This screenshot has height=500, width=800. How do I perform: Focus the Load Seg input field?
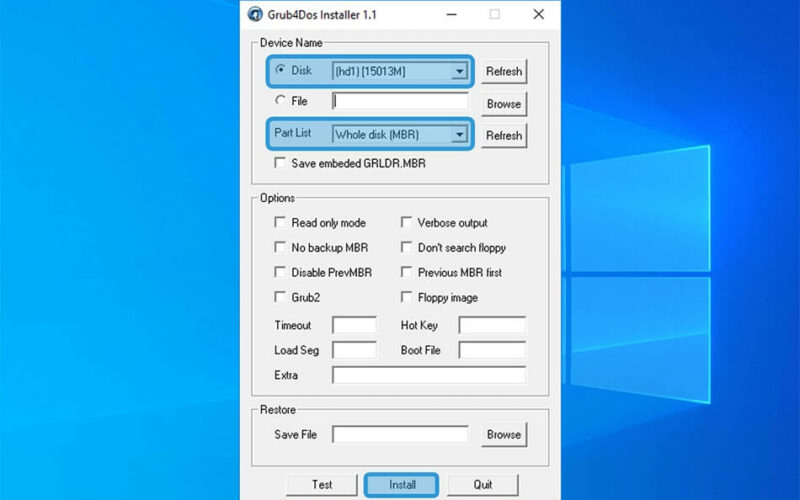point(354,350)
